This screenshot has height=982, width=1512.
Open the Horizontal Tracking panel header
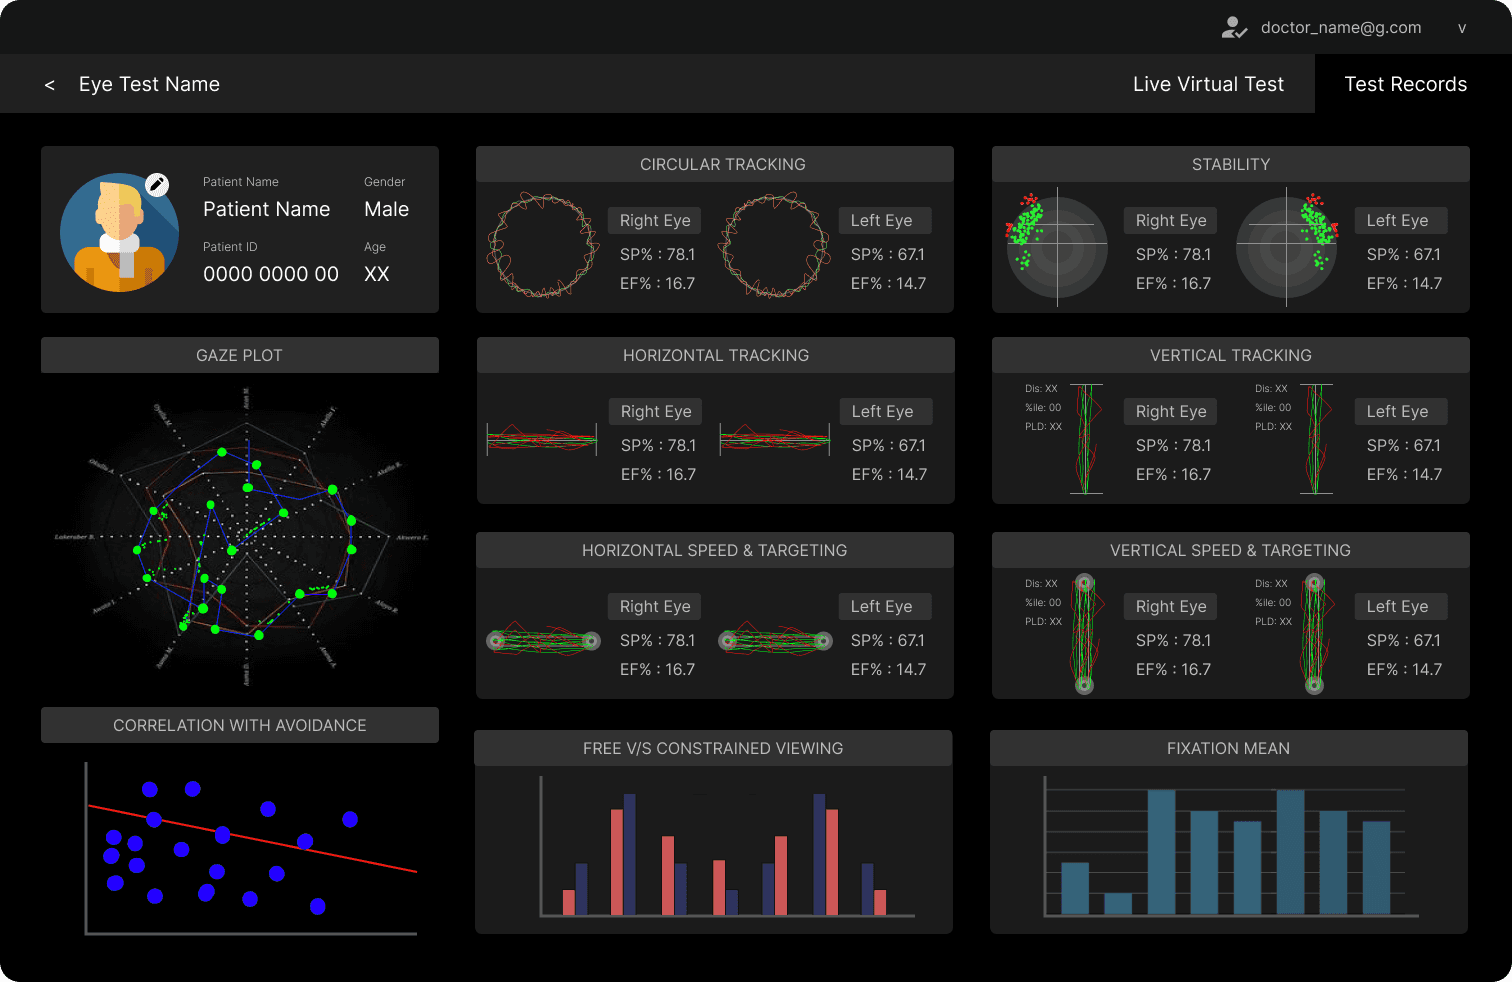(x=716, y=355)
